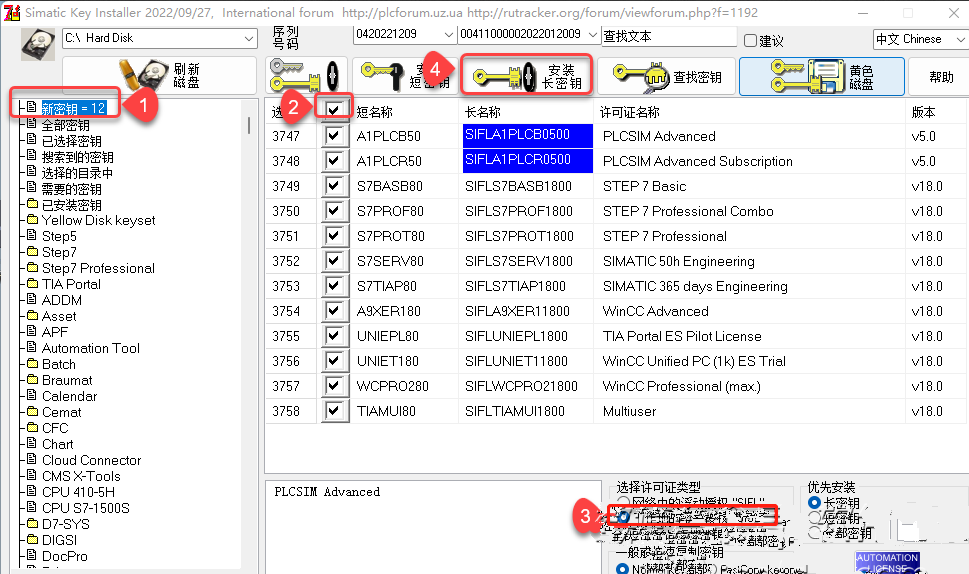The image size is (969, 574).
Task: Select the 长密钥 priority radio button
Action: point(815,503)
